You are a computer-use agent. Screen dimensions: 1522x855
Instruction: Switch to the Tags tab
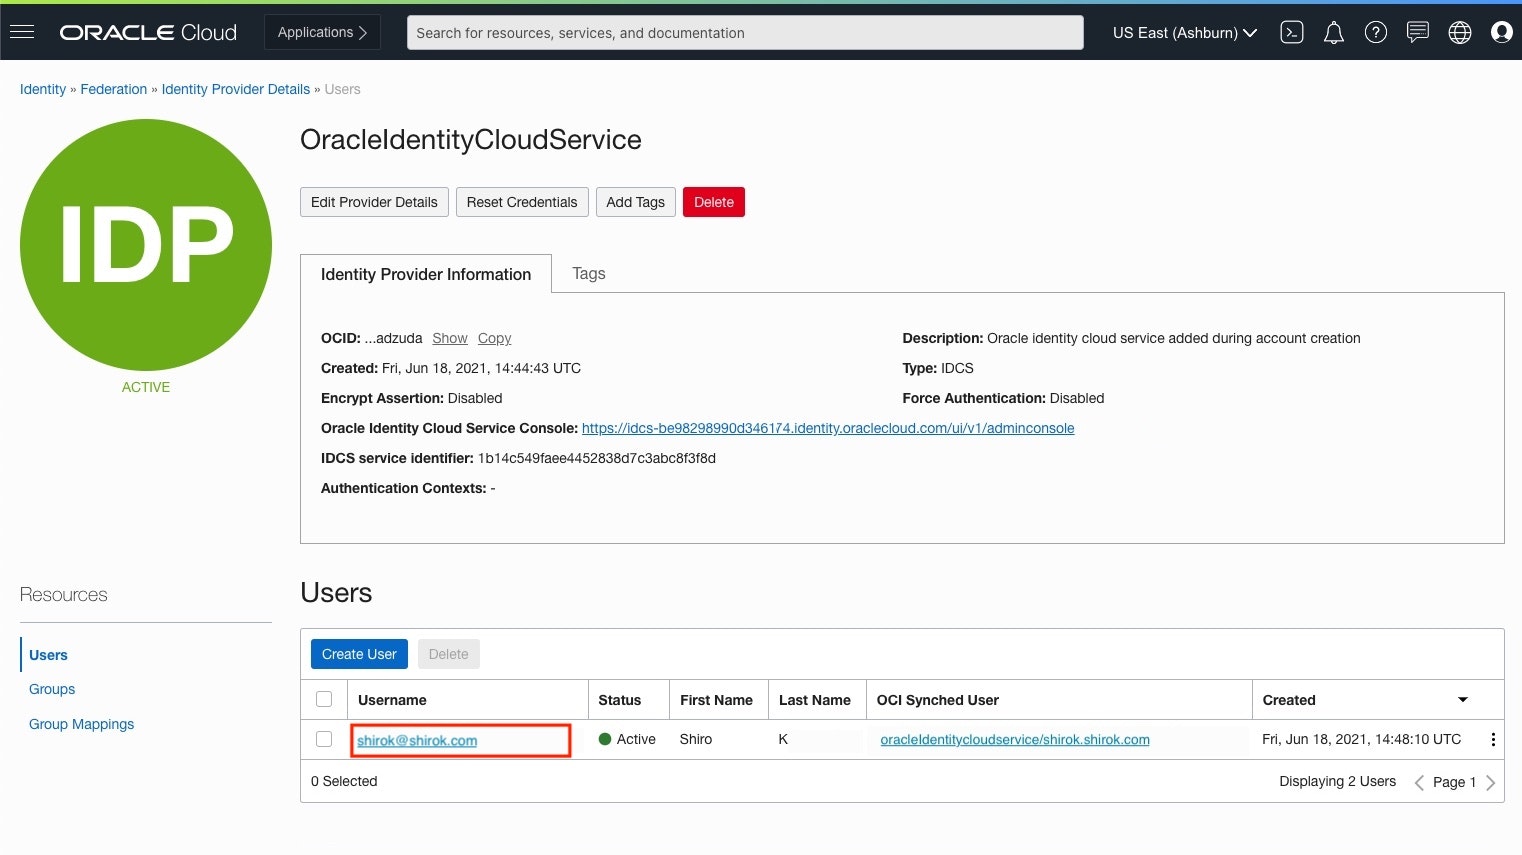[x=589, y=273]
